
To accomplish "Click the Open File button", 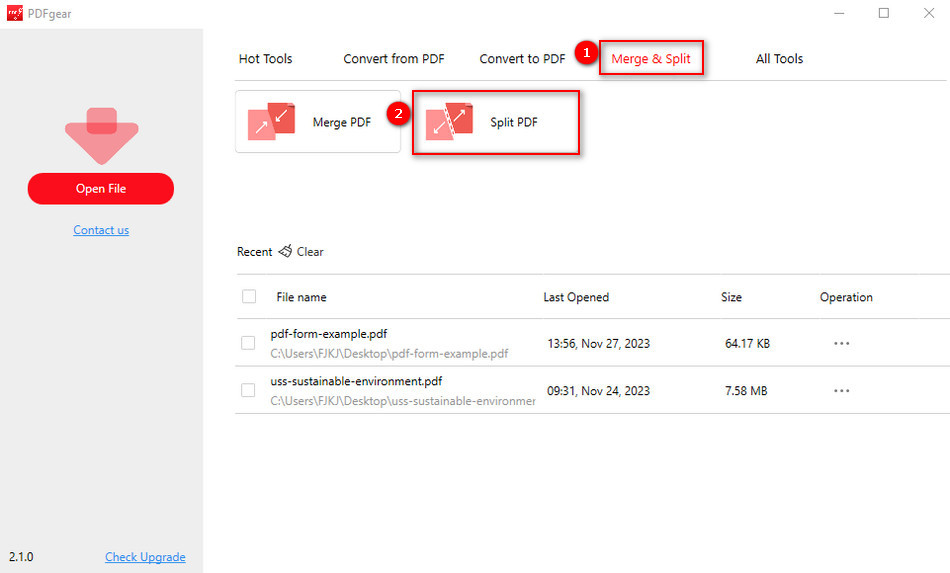I will pyautogui.click(x=101, y=188).
